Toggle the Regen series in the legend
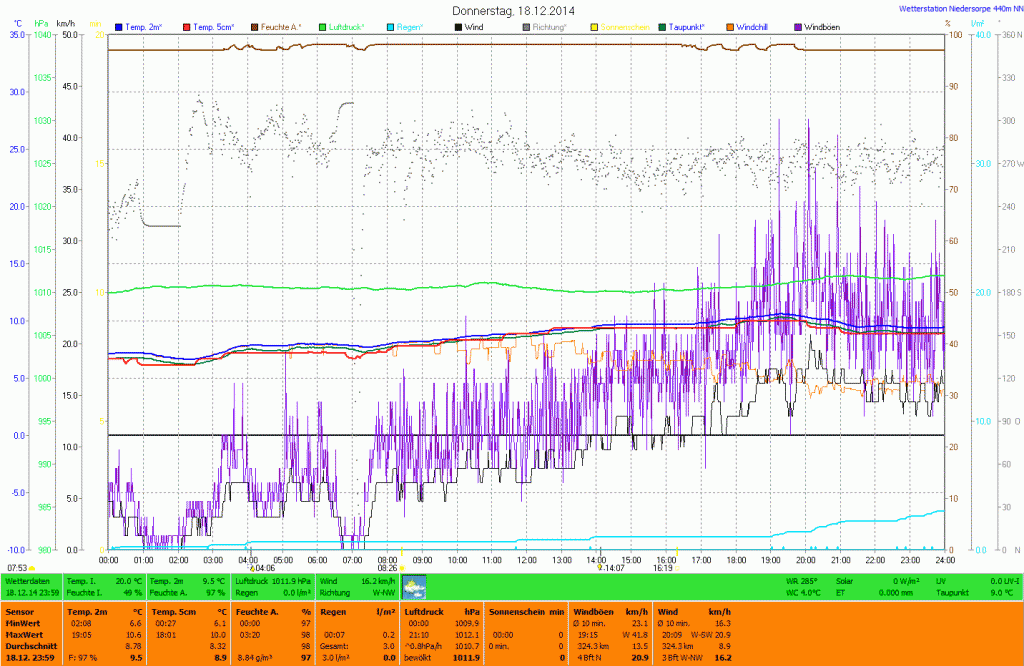The height and width of the screenshot is (666, 1024). [410, 26]
